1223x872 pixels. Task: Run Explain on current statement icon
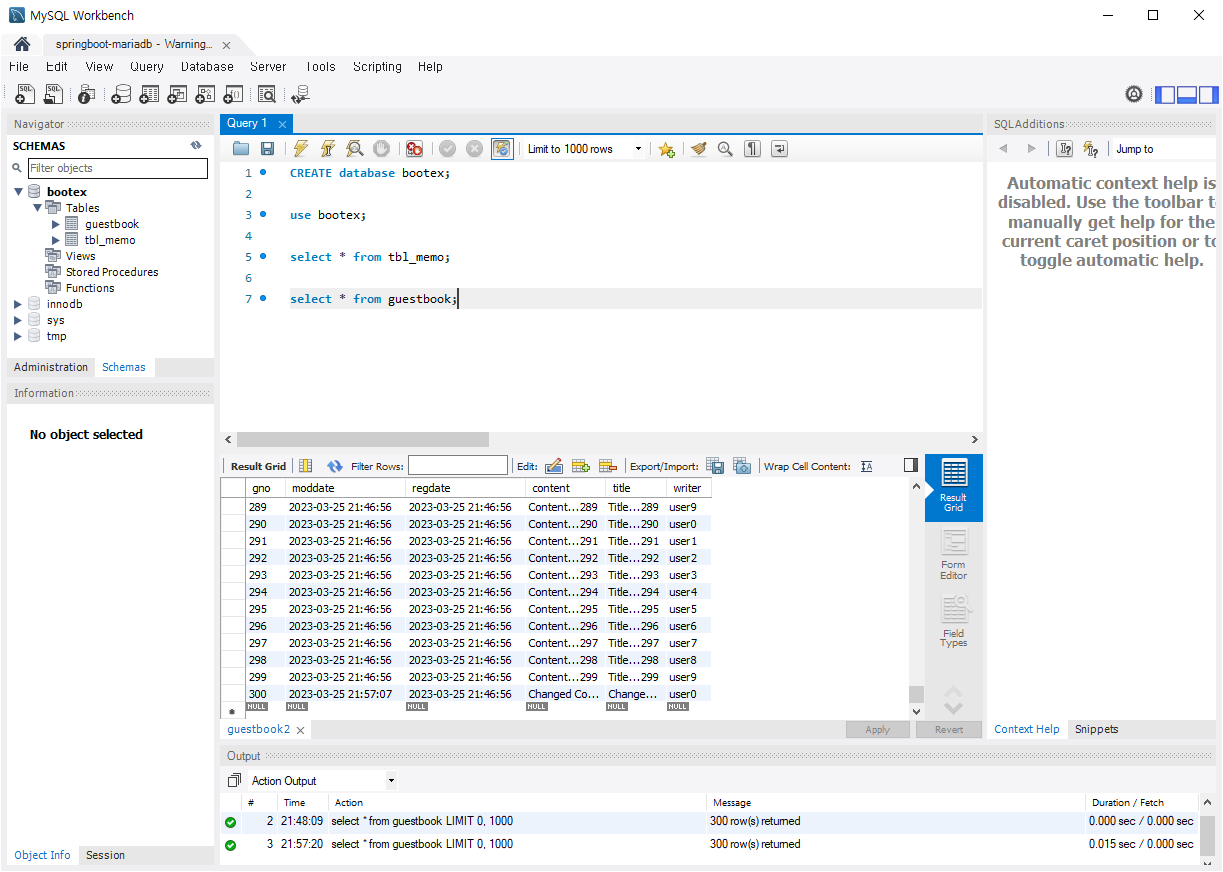click(x=354, y=149)
